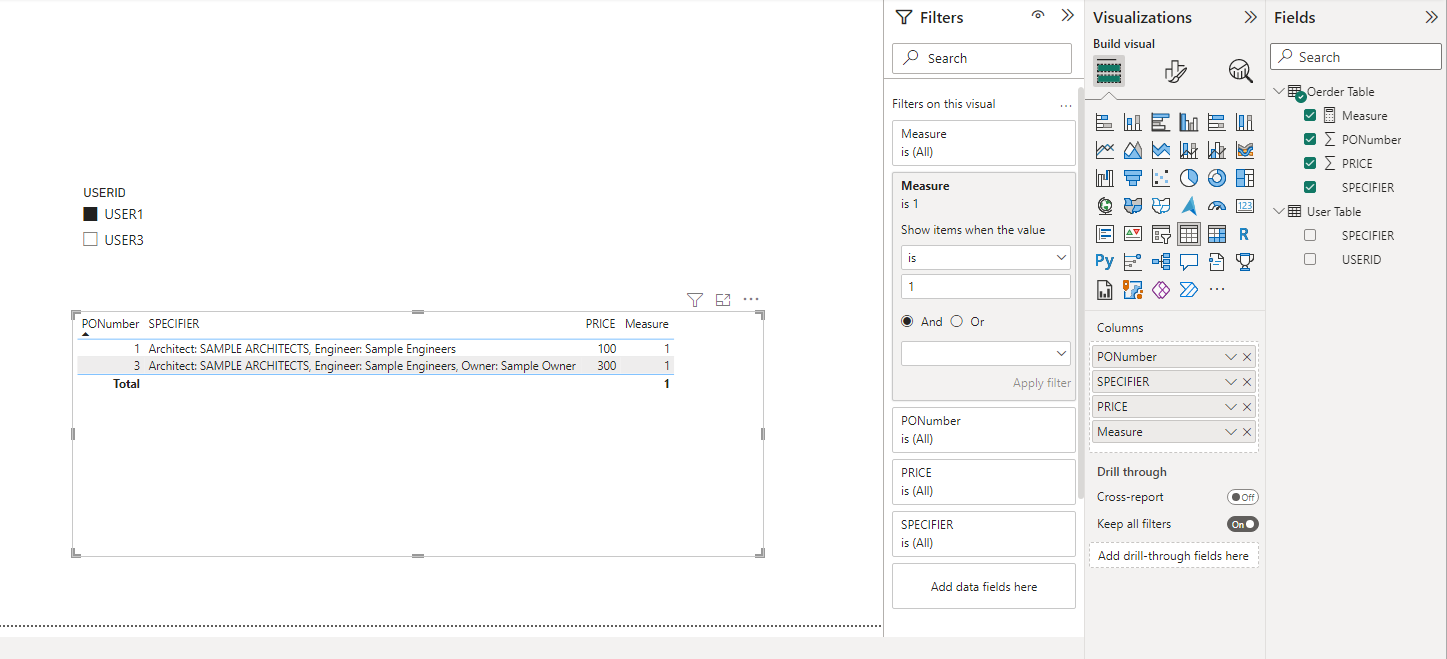
Task: Toggle Cross-report drill through switch
Action: tap(1243, 497)
